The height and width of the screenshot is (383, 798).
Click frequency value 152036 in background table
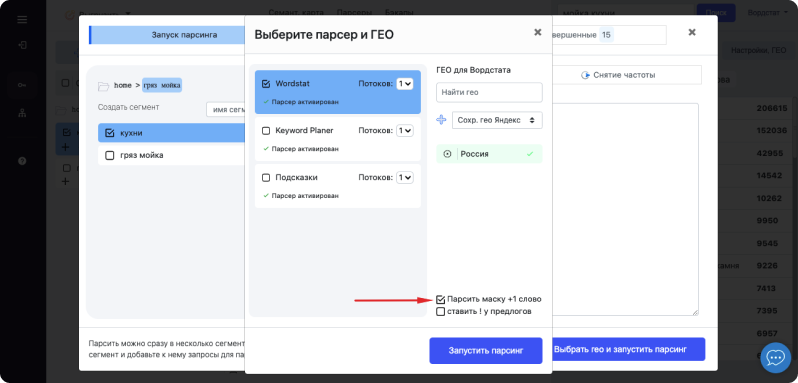point(772,130)
